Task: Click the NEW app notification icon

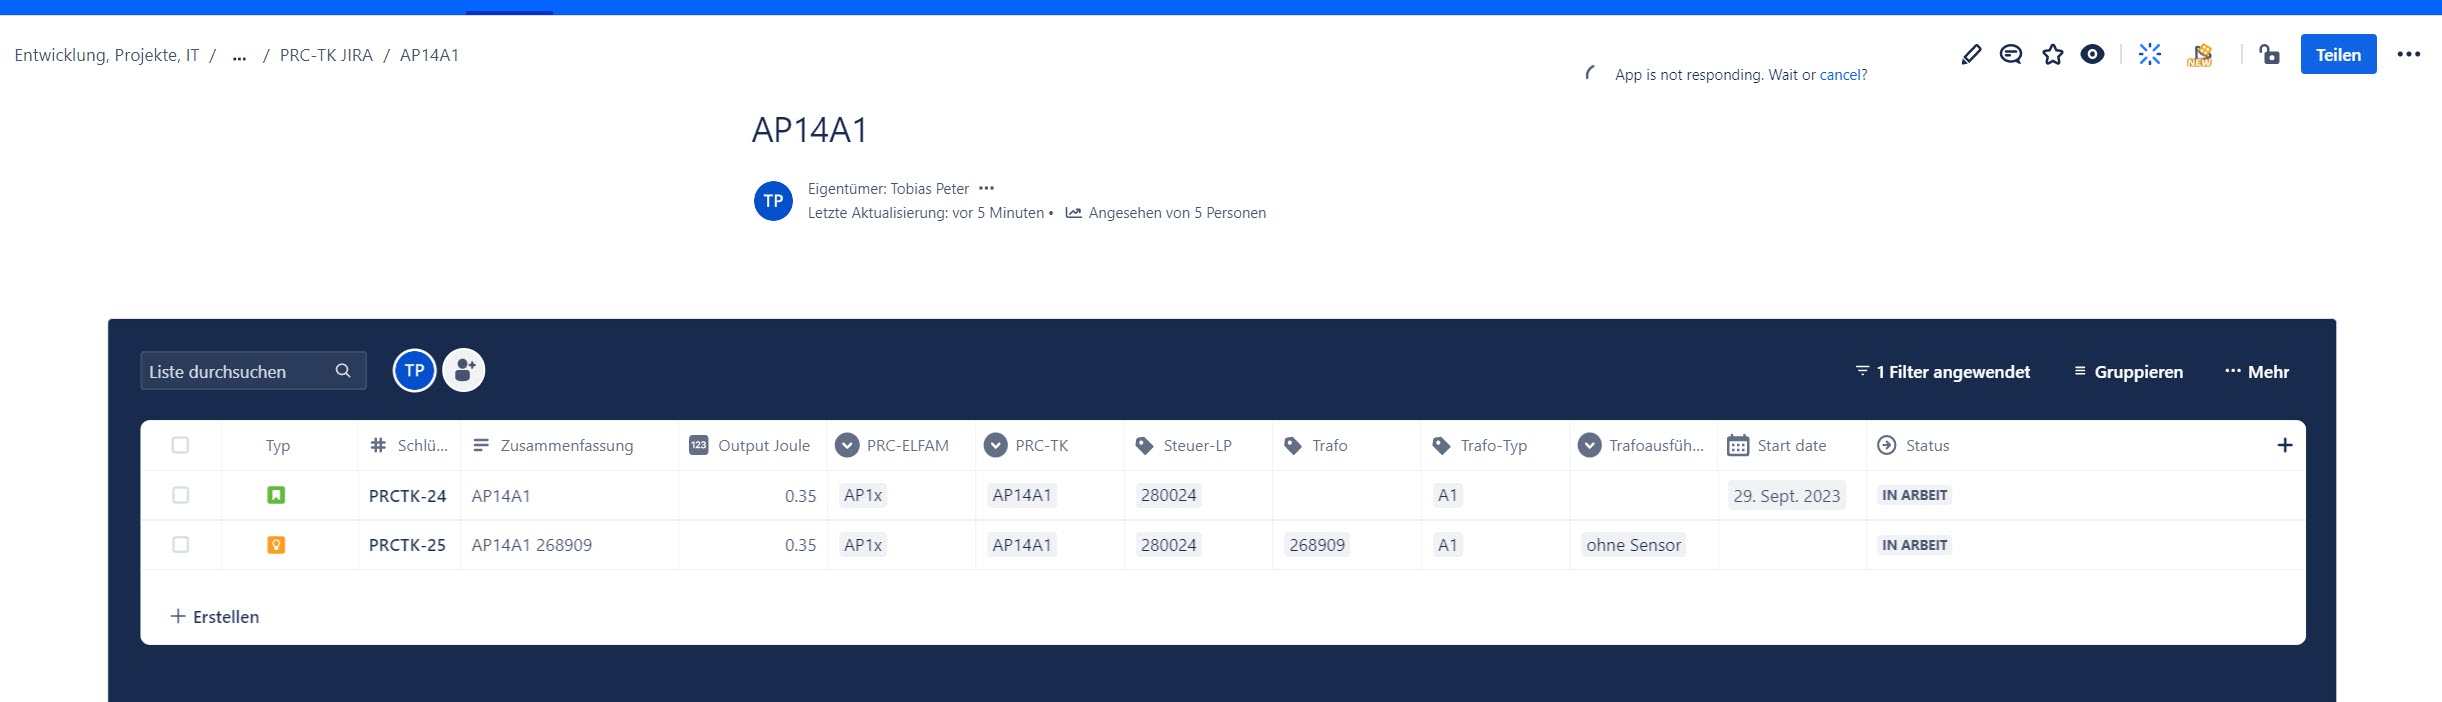Action: point(2200,55)
